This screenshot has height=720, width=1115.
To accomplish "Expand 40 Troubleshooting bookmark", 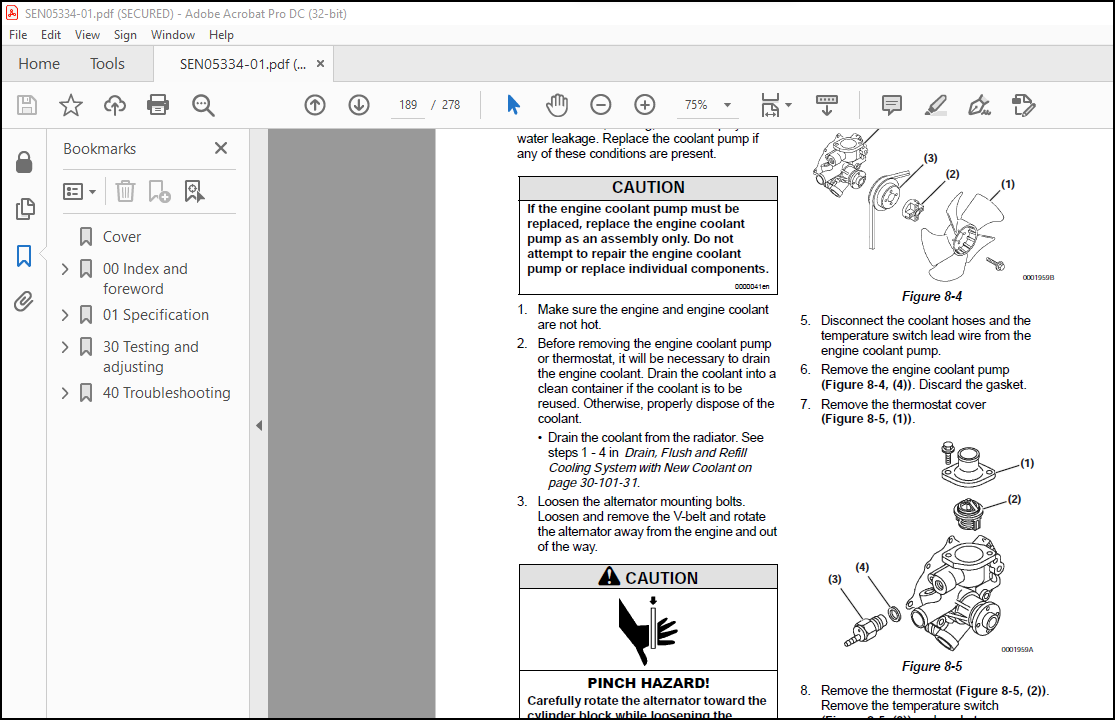I will coord(65,393).
